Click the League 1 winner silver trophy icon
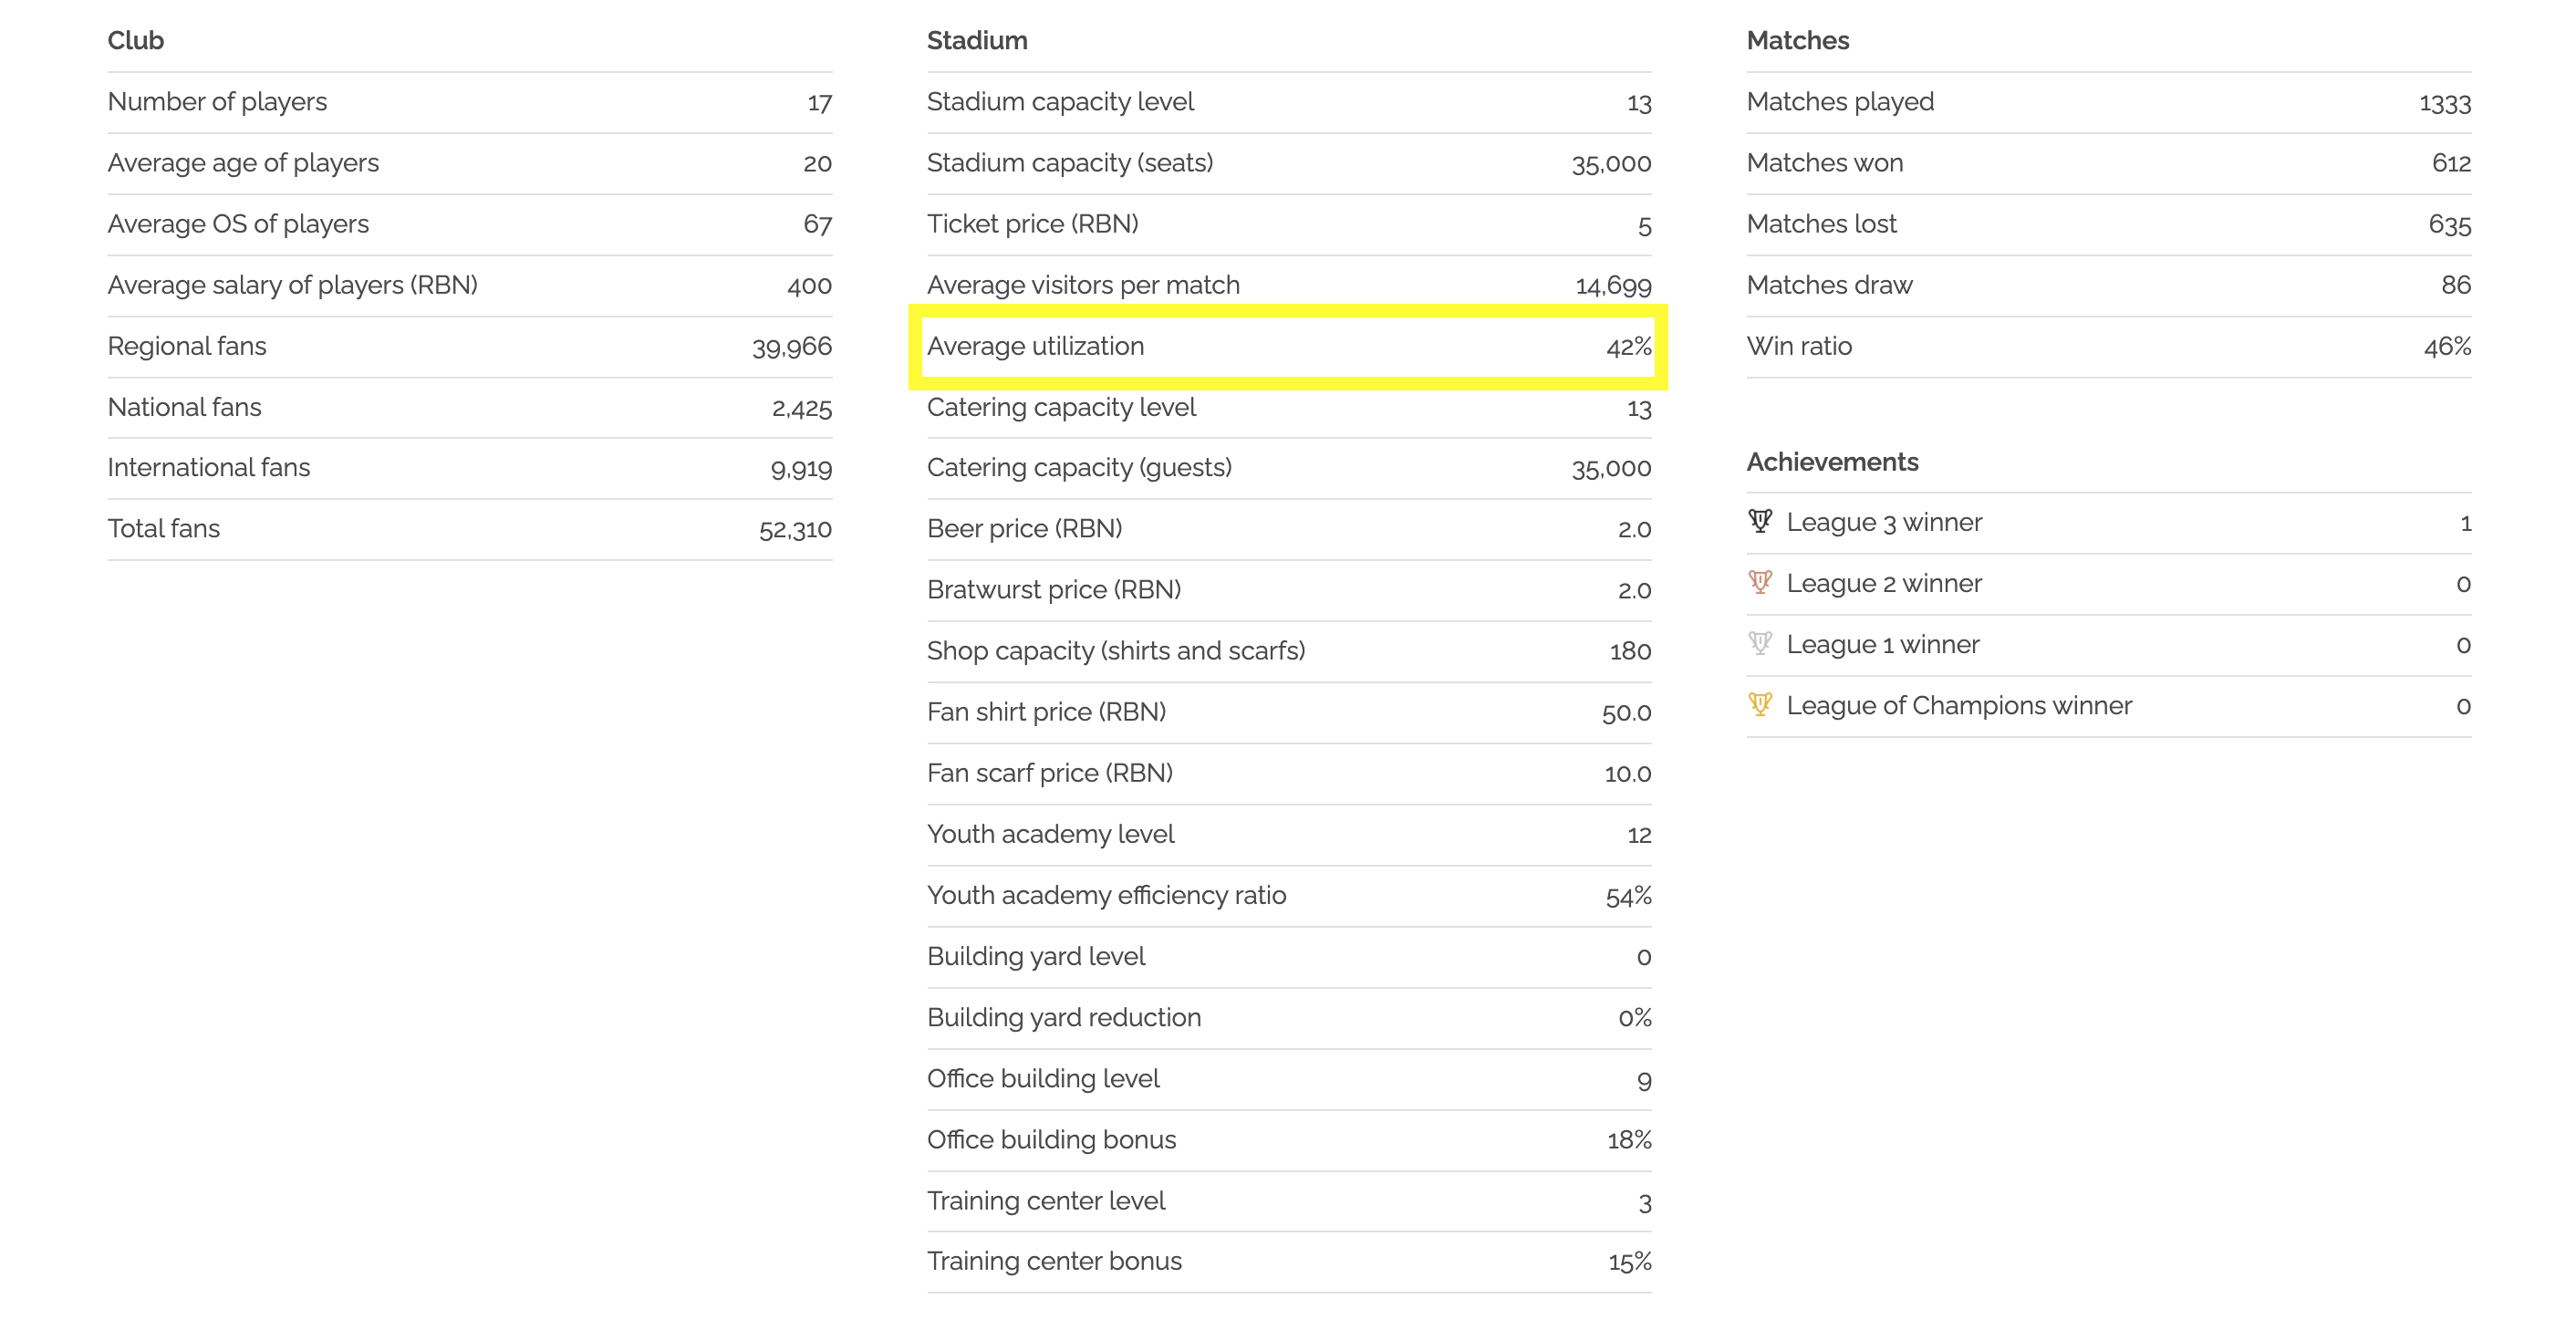This screenshot has height=1330, width=2576. [x=1760, y=643]
